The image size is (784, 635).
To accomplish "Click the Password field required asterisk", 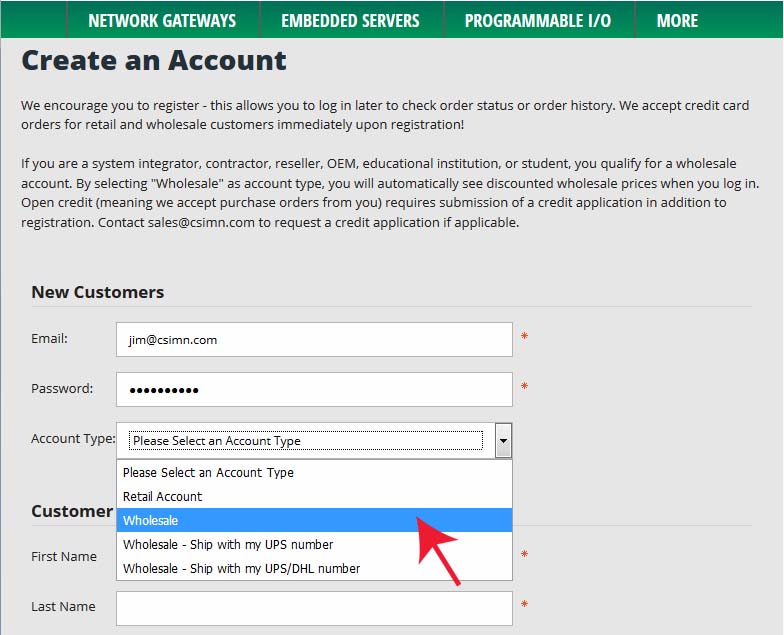I will pos(524,386).
